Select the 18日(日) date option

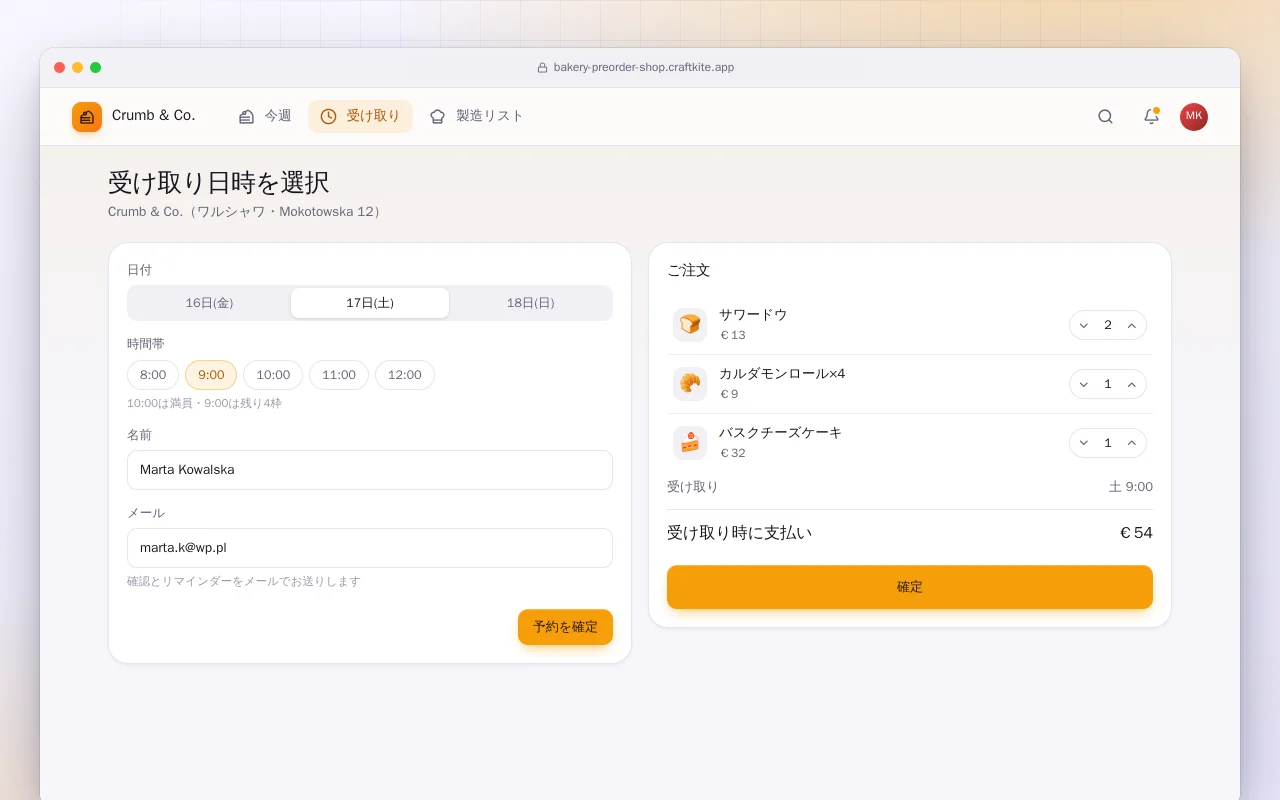[x=530, y=303]
